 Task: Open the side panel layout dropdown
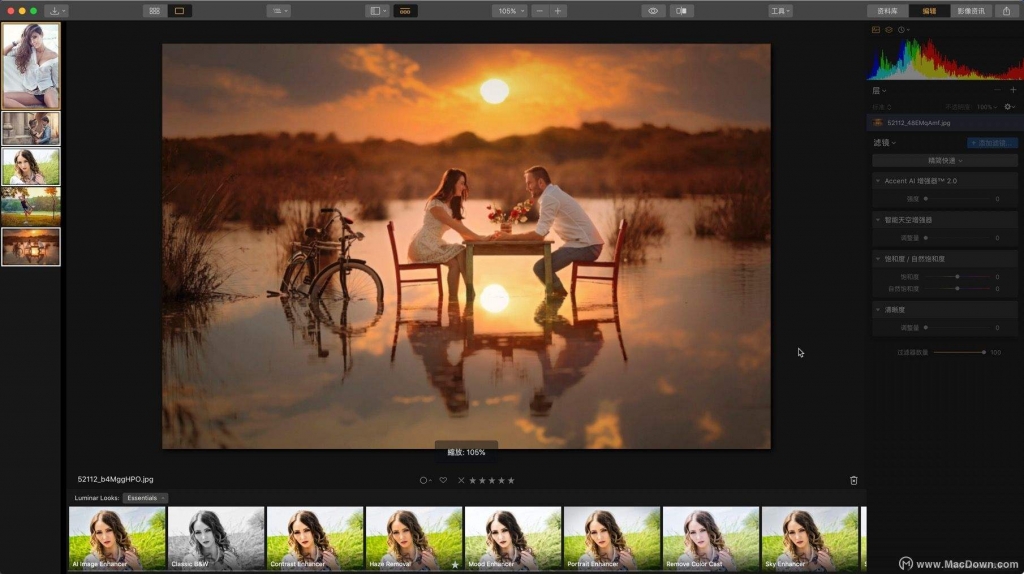tap(378, 11)
